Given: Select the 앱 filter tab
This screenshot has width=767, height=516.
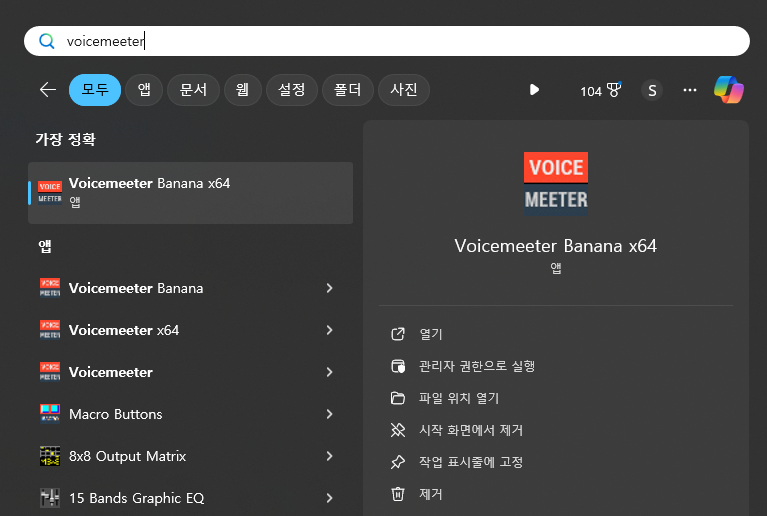Looking at the screenshot, I should [144, 90].
